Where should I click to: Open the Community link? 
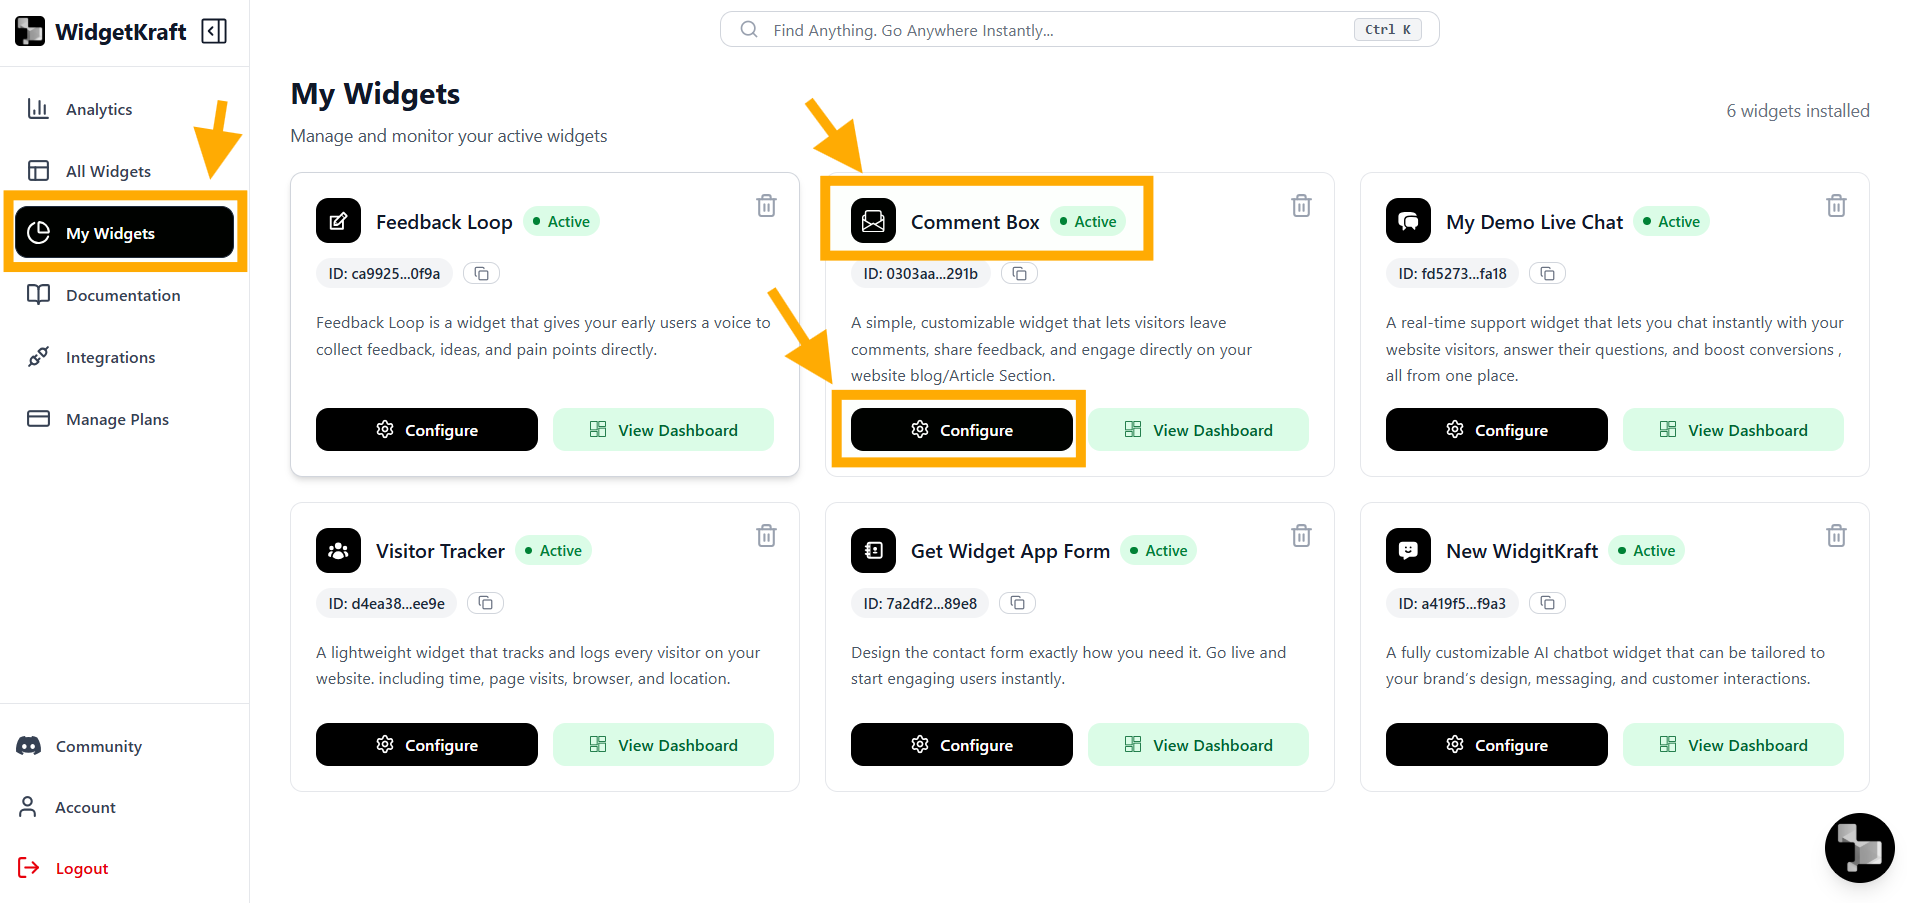click(98, 747)
